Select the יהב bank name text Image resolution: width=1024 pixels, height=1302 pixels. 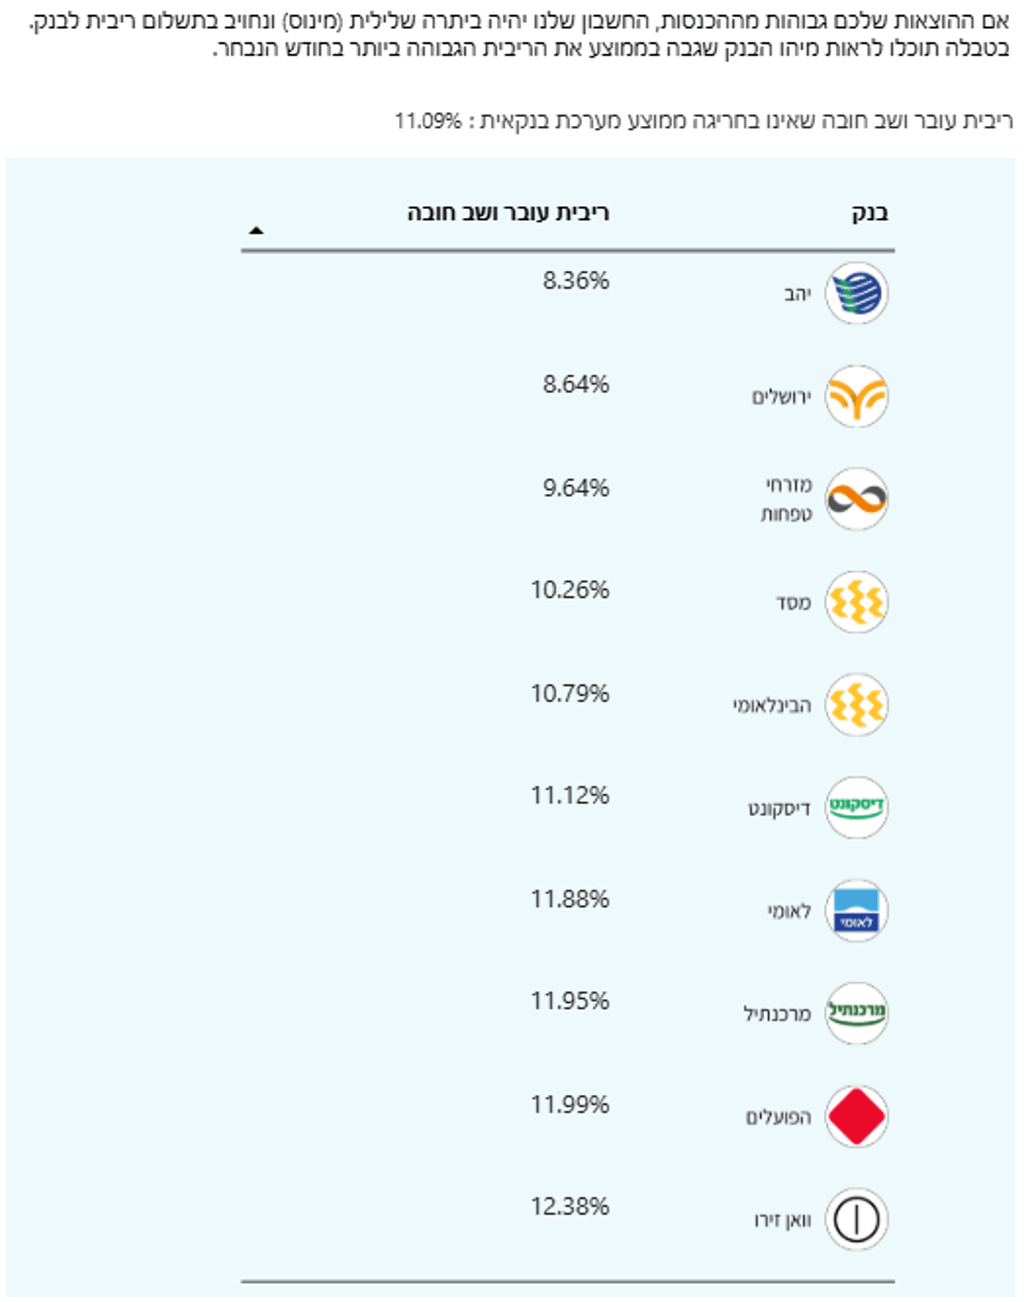797,294
